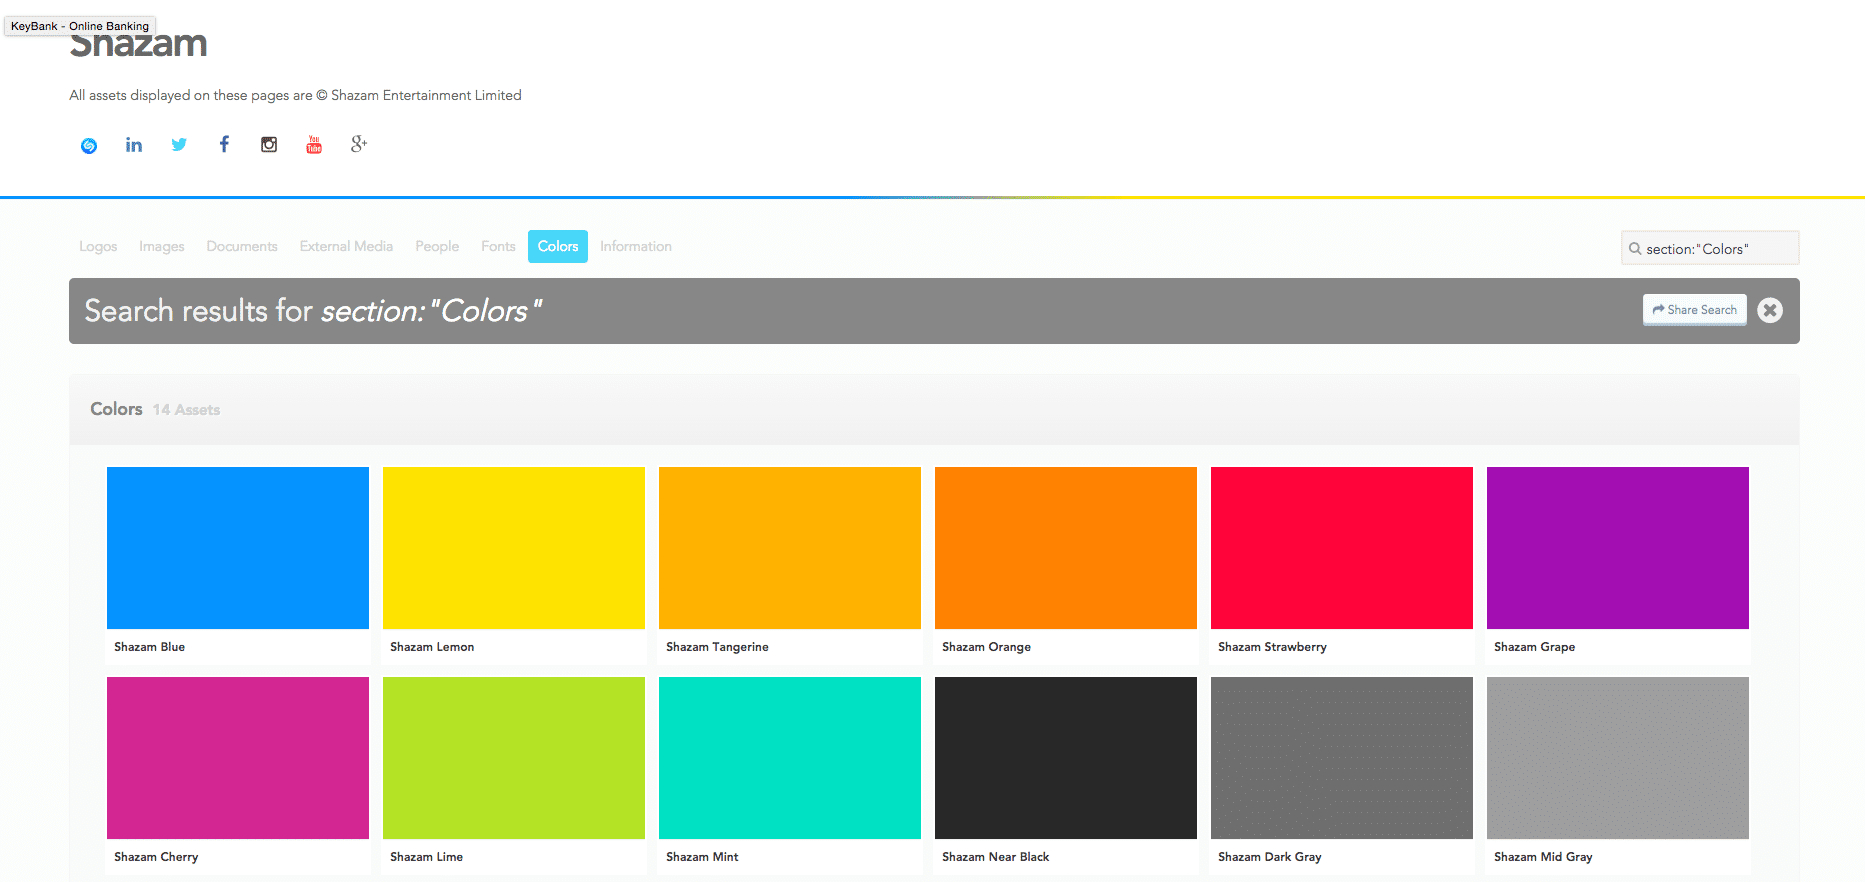Switch to the Images tab
This screenshot has height=882, width=1865.
click(162, 246)
